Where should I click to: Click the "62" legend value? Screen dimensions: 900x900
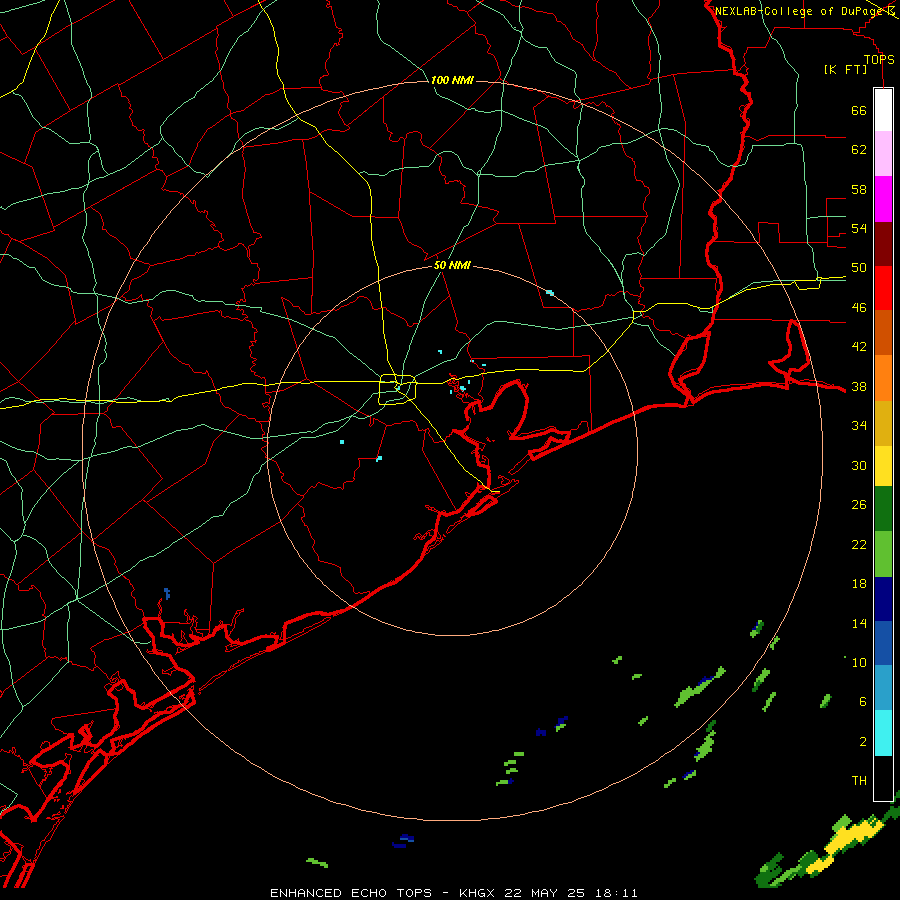[x=859, y=149]
